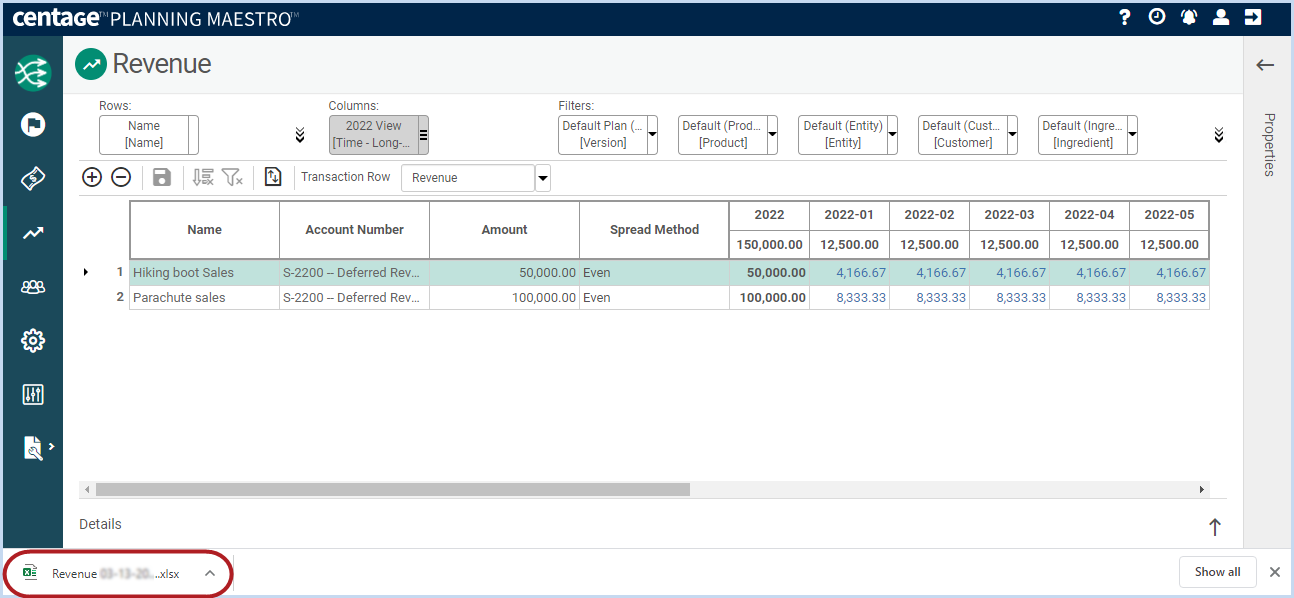
Task: Expand row 1 Hiking boot Sales arrow
Action: coord(86,272)
